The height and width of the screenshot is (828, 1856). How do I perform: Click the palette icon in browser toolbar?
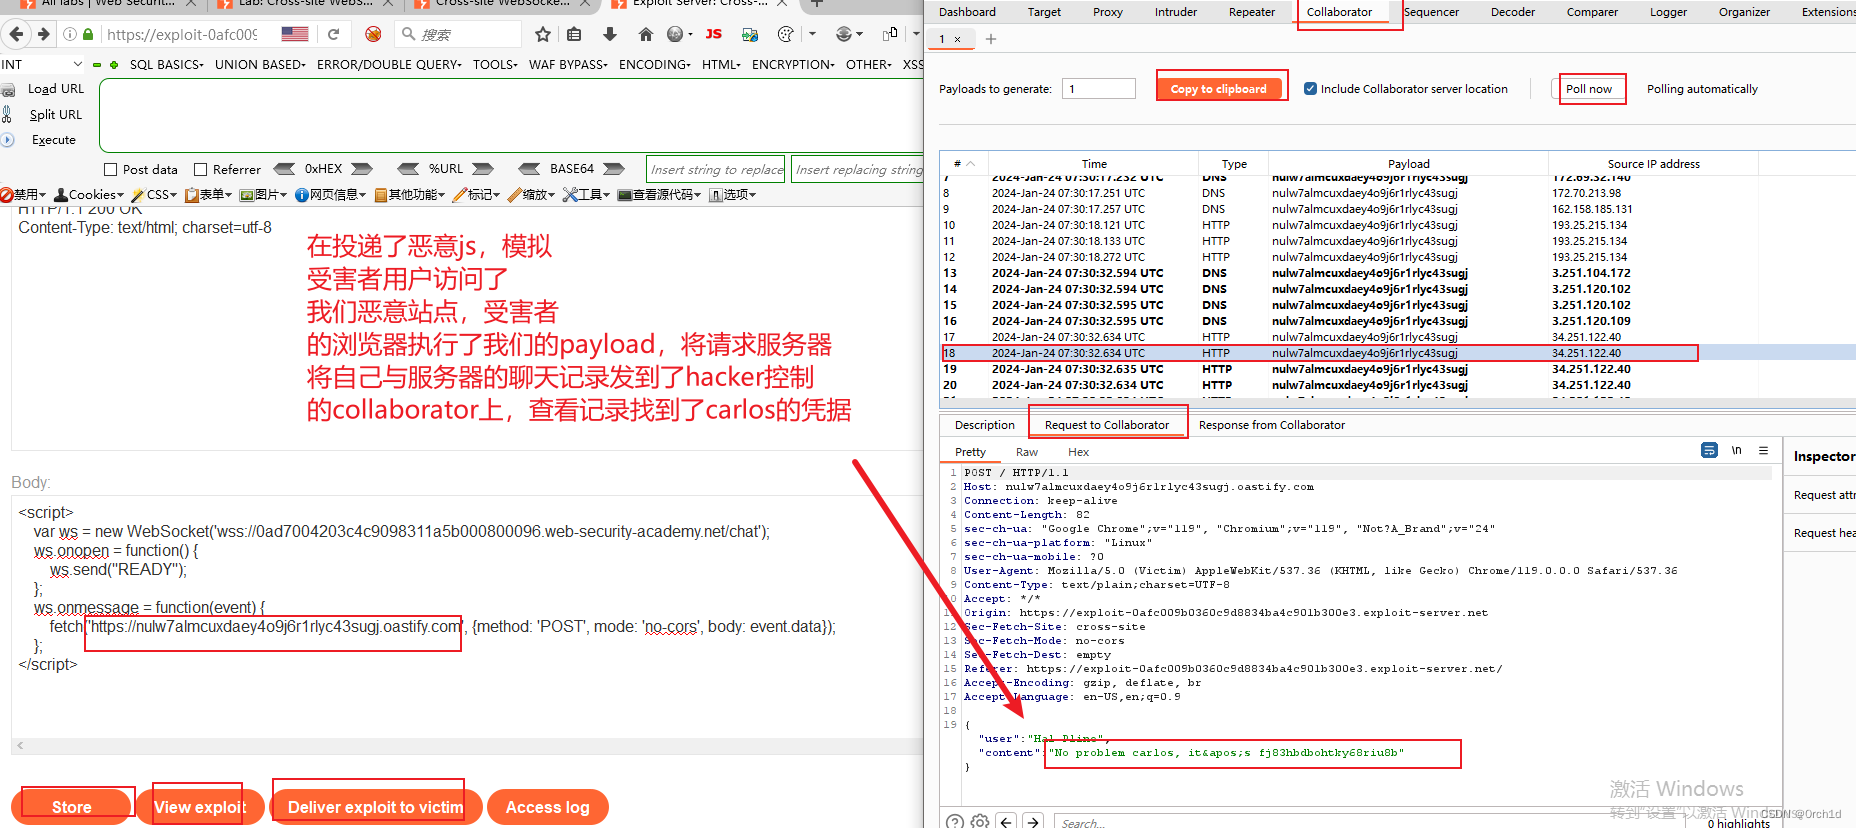point(786,34)
